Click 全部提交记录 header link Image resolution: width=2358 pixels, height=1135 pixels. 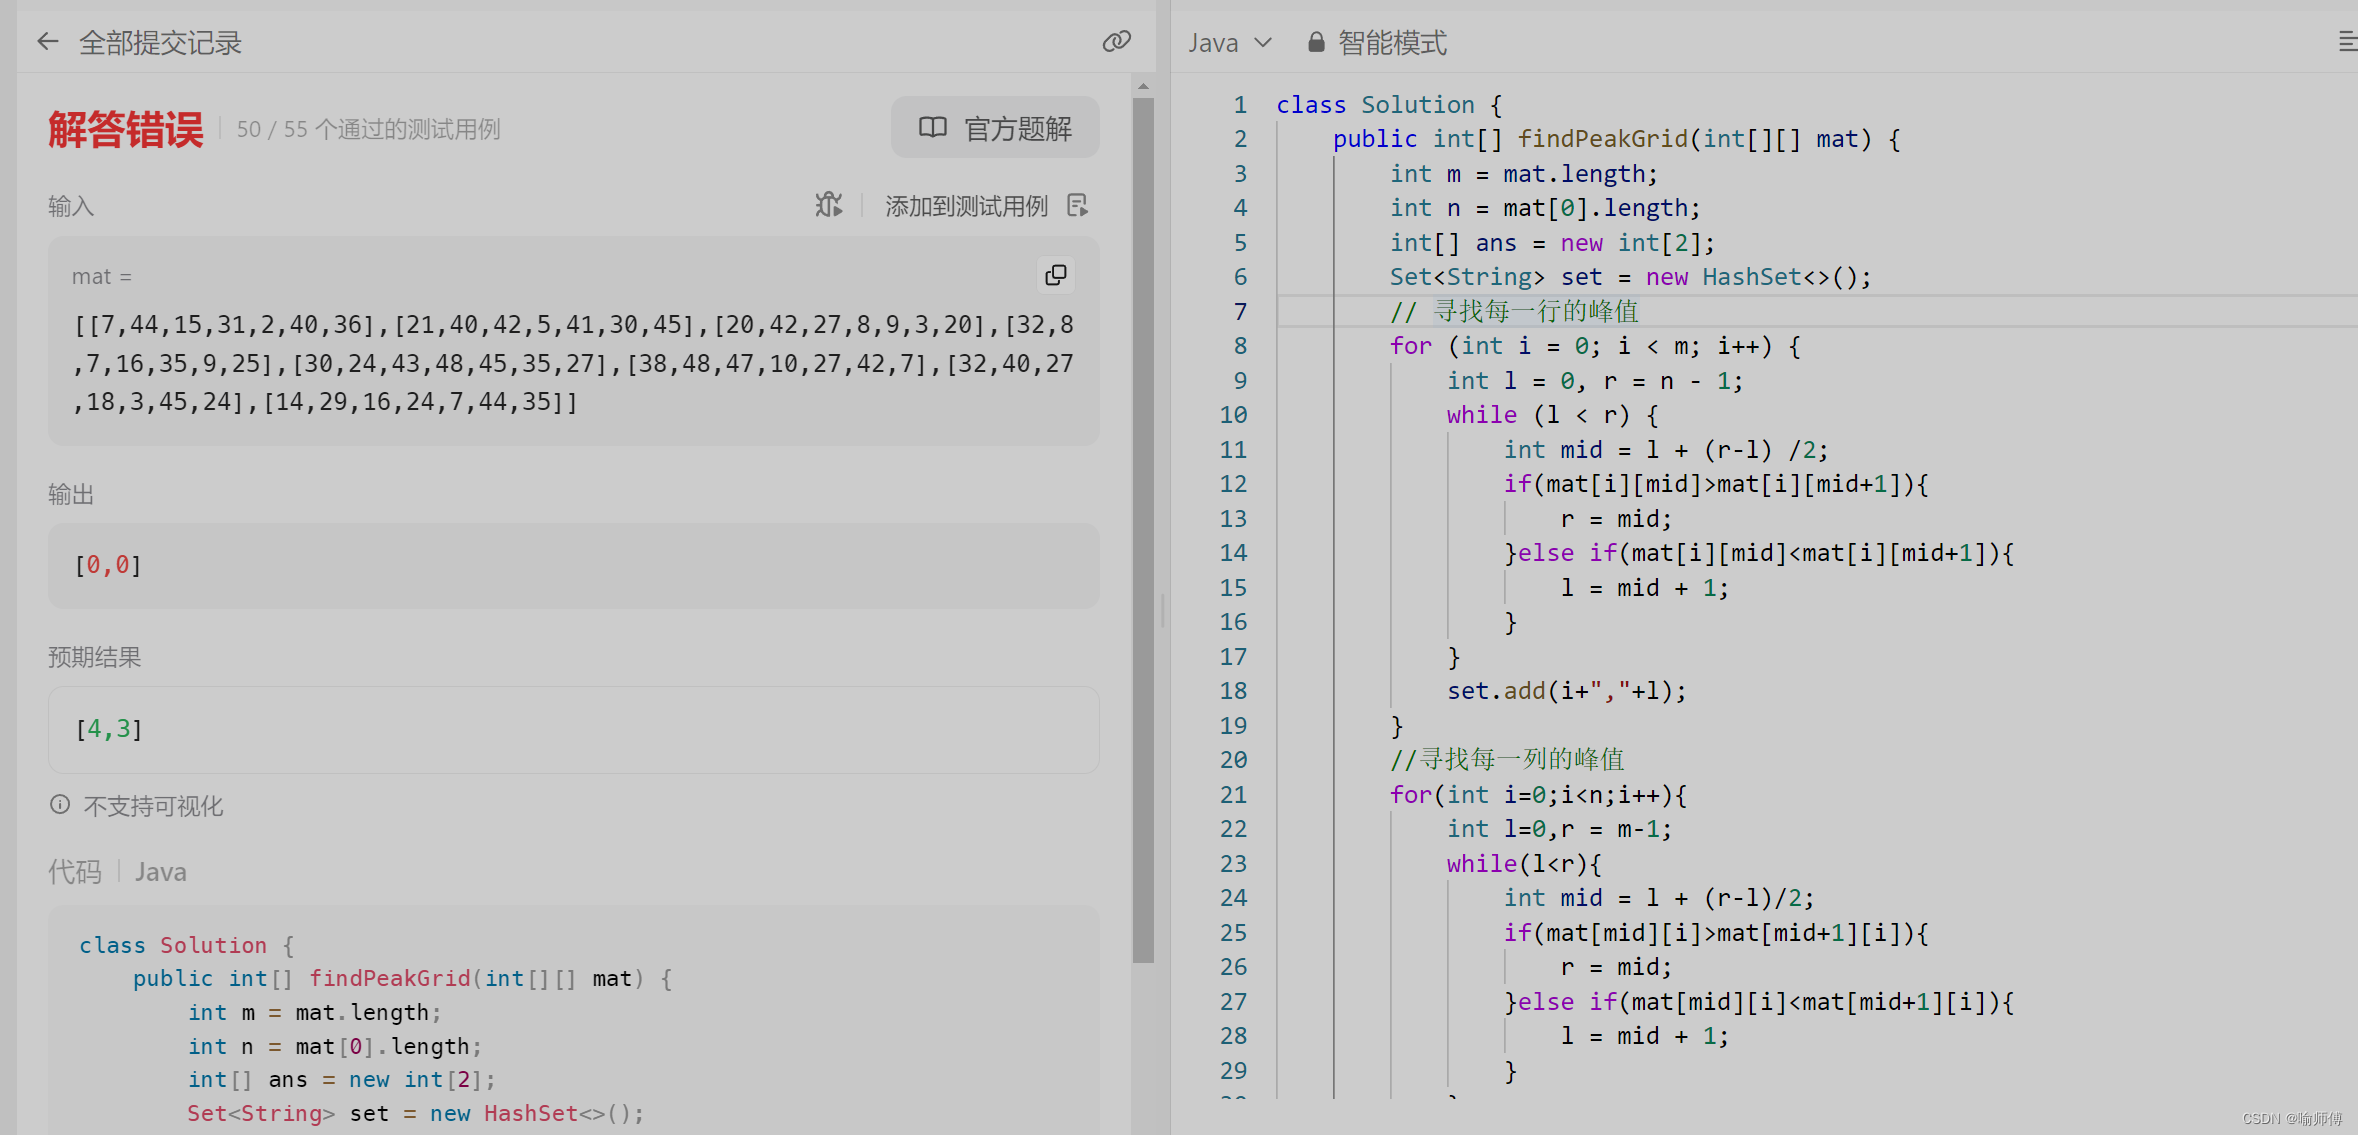coord(160,43)
